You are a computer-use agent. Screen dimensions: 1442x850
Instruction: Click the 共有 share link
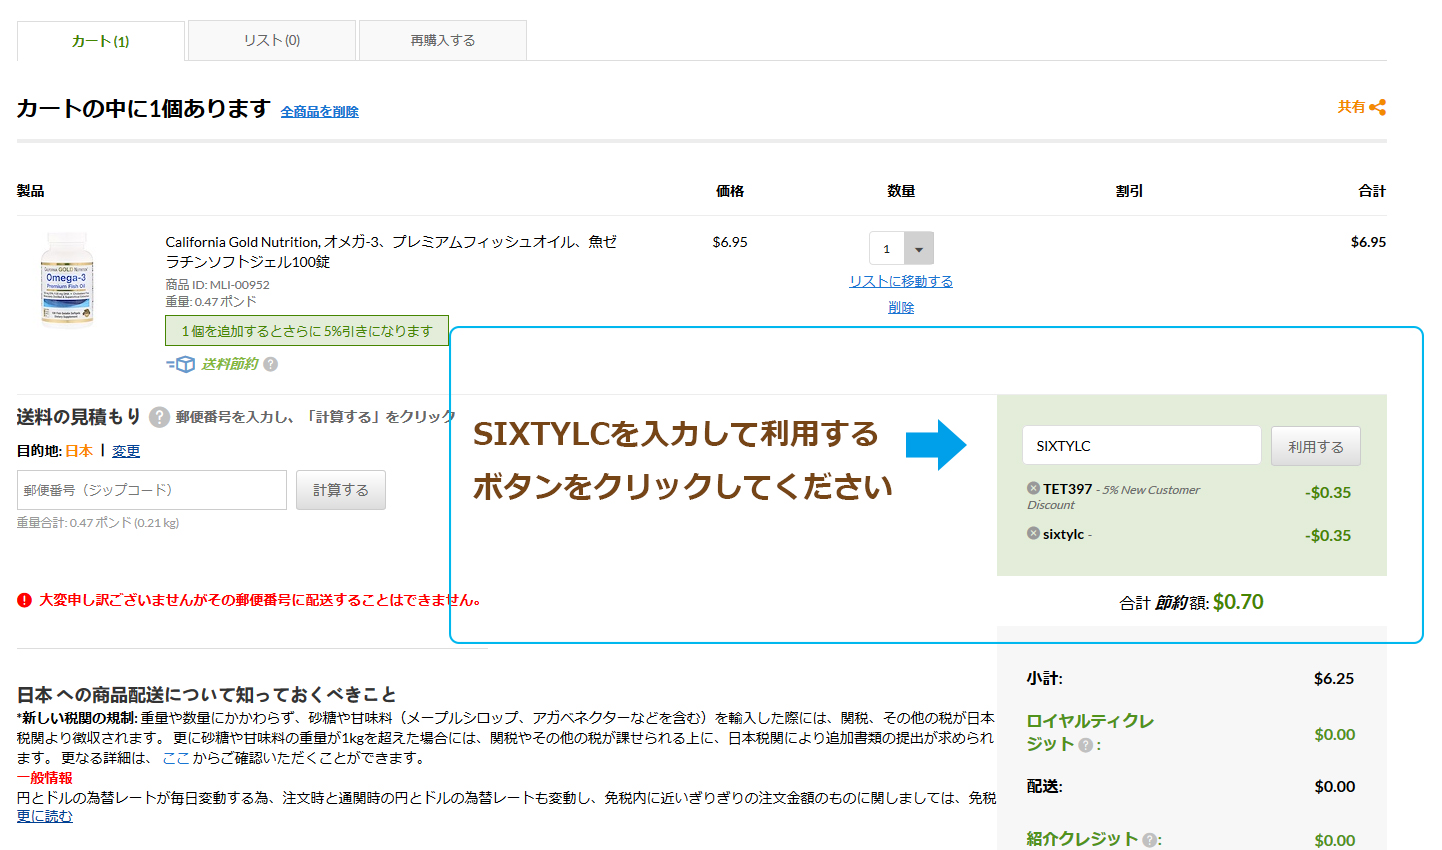[1351, 107]
